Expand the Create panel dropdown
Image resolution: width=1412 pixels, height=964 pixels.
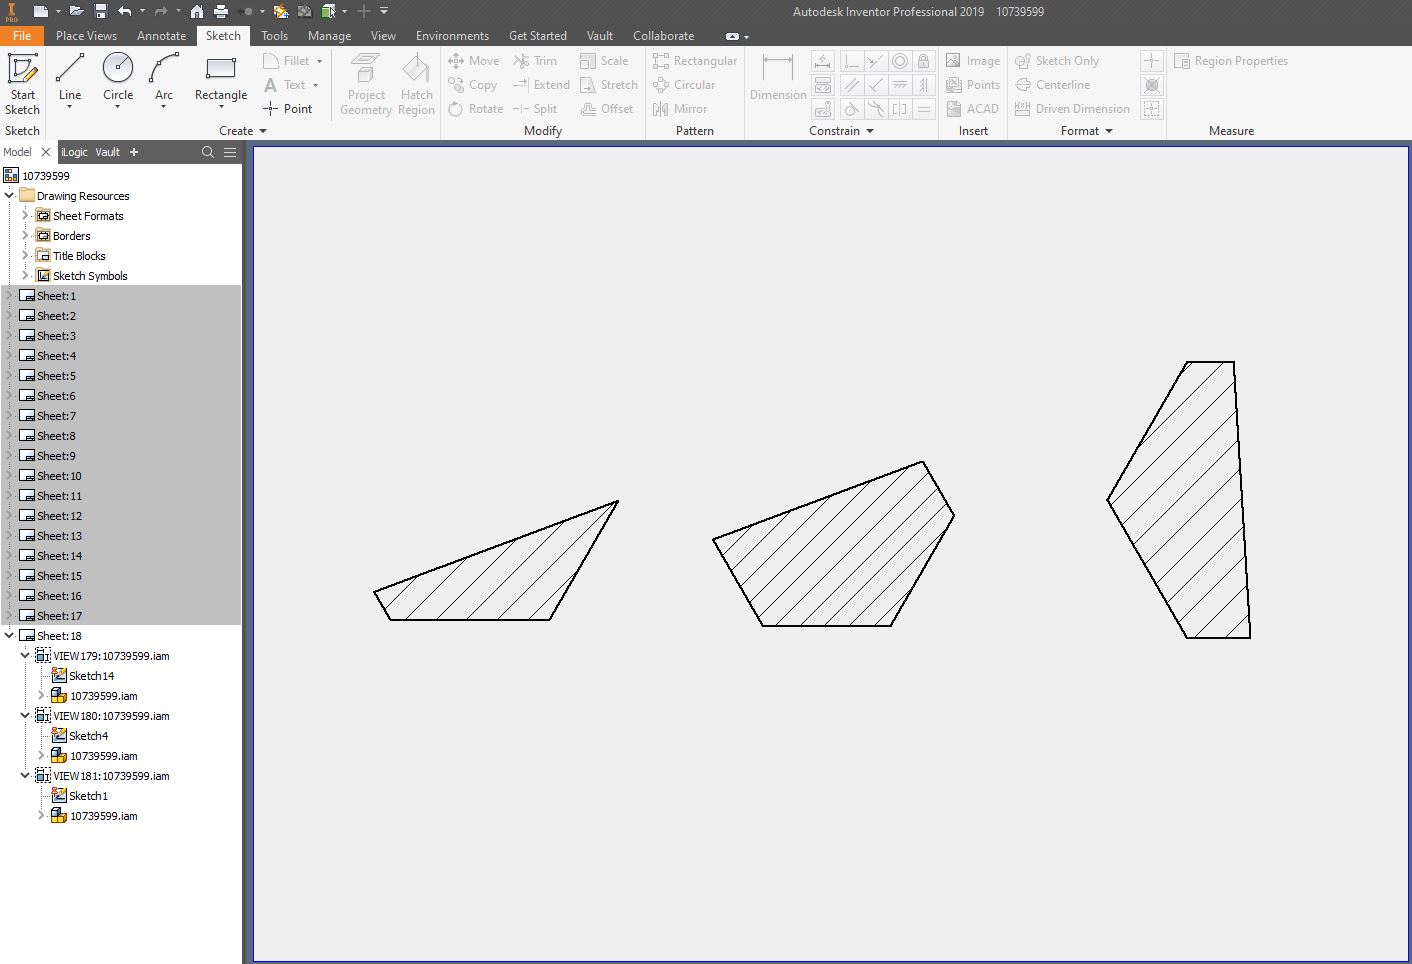click(x=243, y=131)
